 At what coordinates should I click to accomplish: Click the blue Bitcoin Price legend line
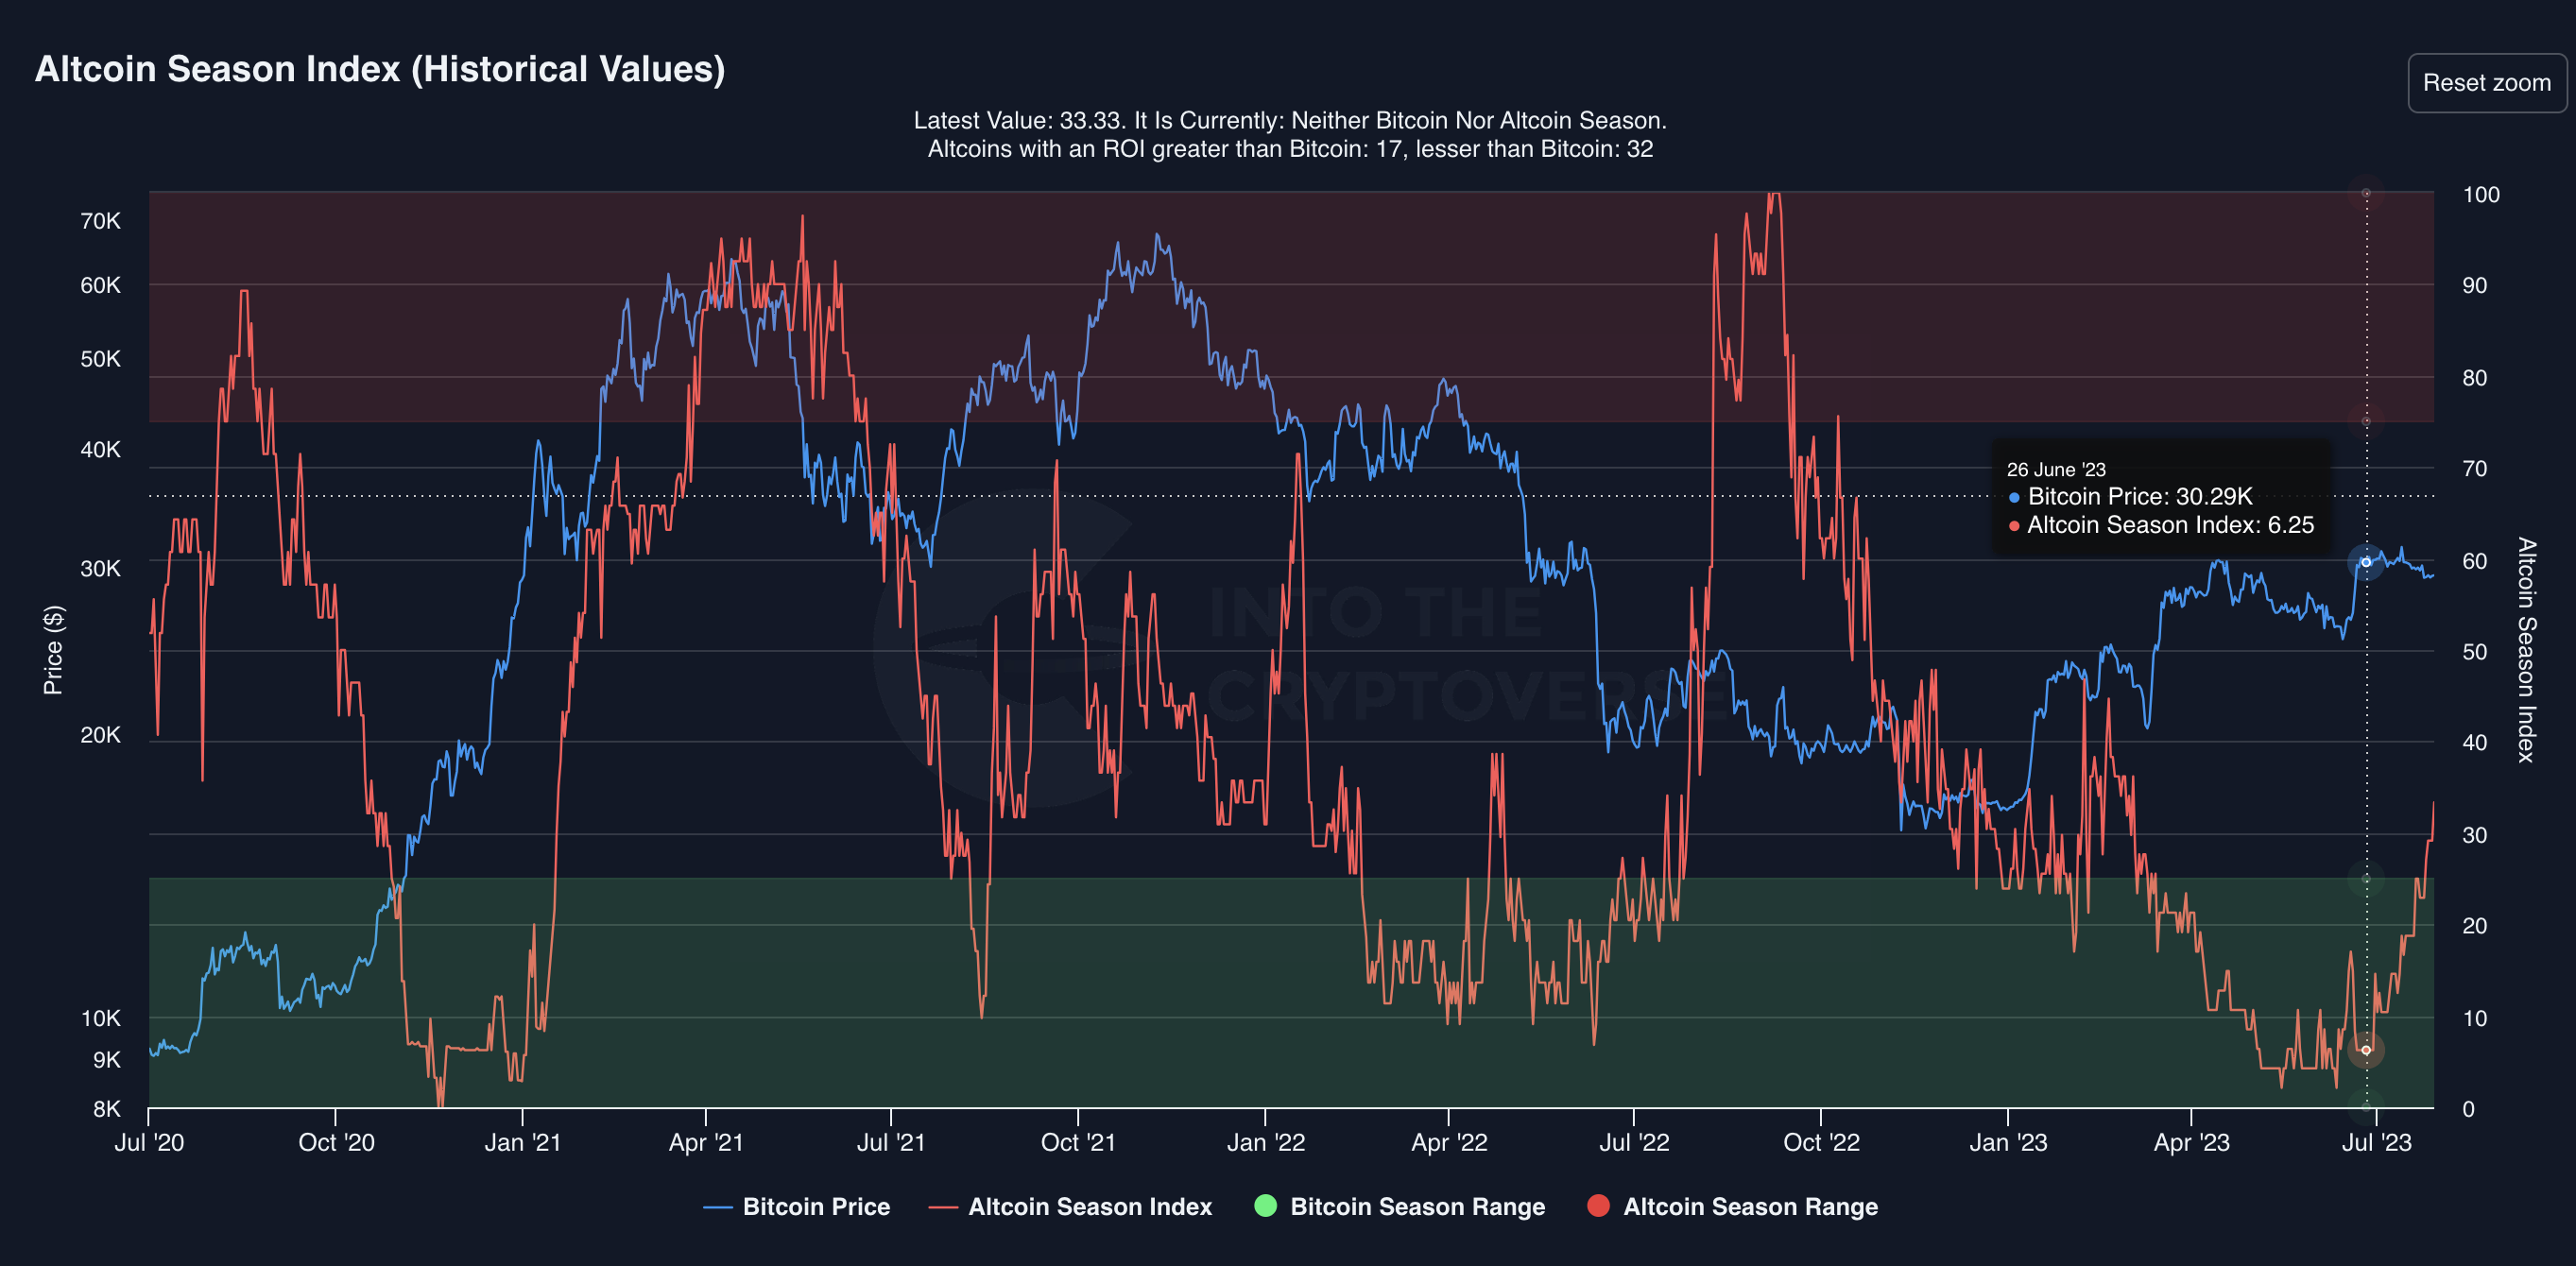click(x=718, y=1207)
